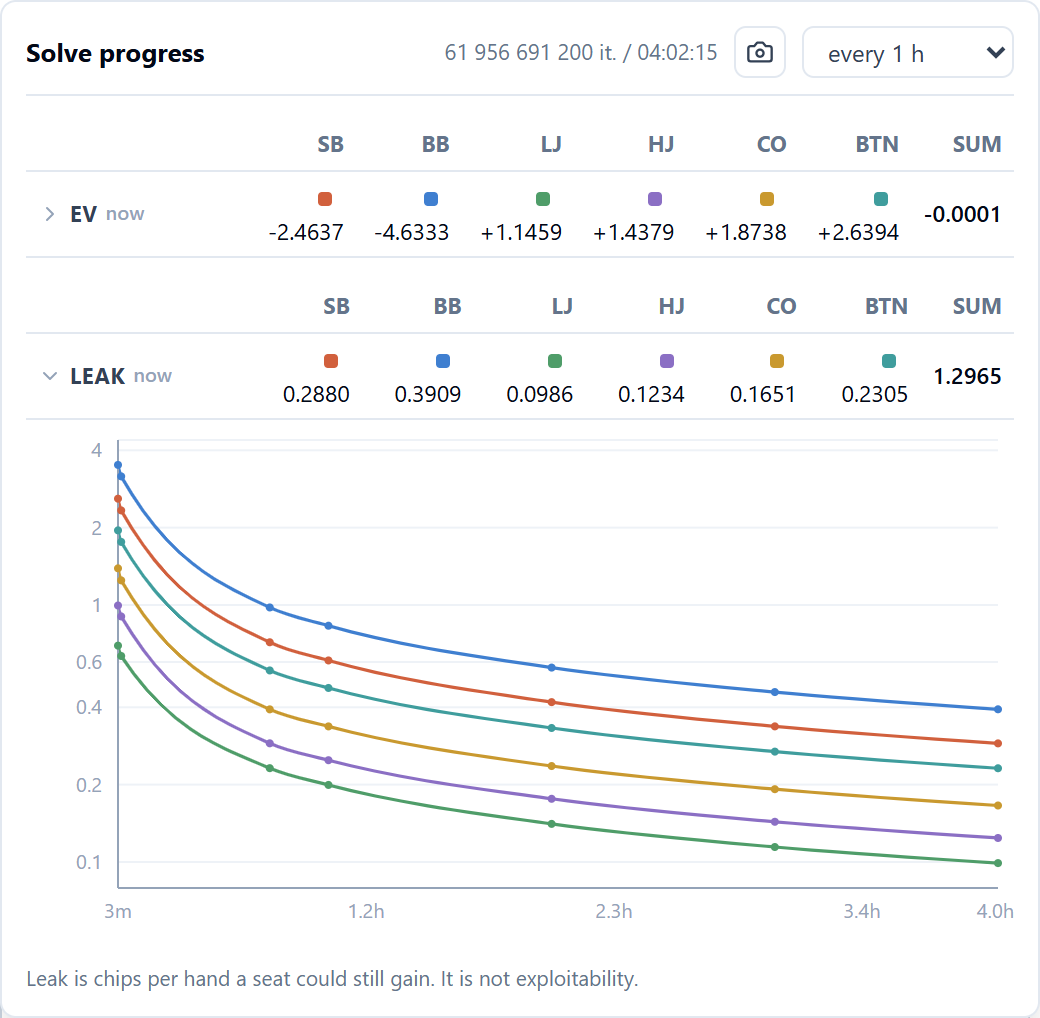
Task: Collapse the LEAK row chevron
Action: coord(50,376)
